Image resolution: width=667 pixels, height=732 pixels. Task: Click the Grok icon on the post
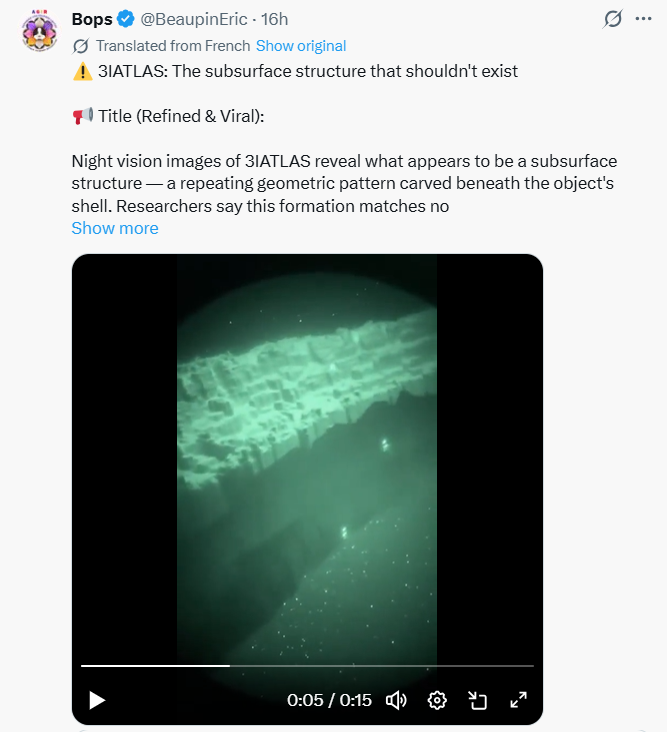613,20
